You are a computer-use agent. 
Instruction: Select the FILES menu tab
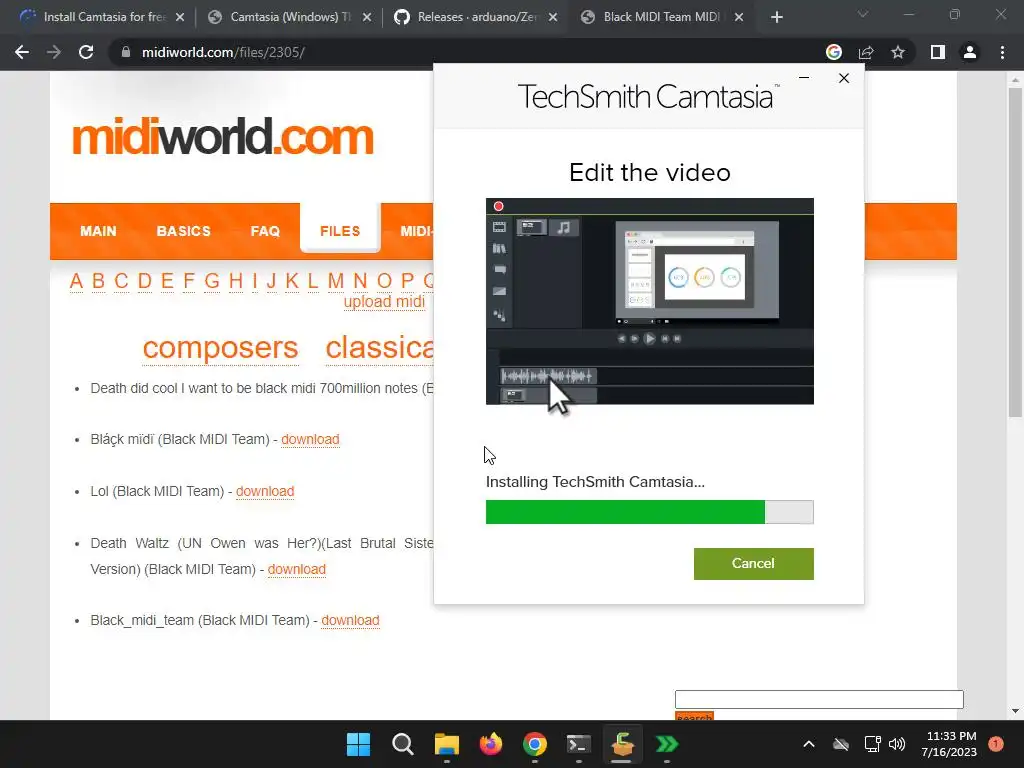click(x=340, y=231)
